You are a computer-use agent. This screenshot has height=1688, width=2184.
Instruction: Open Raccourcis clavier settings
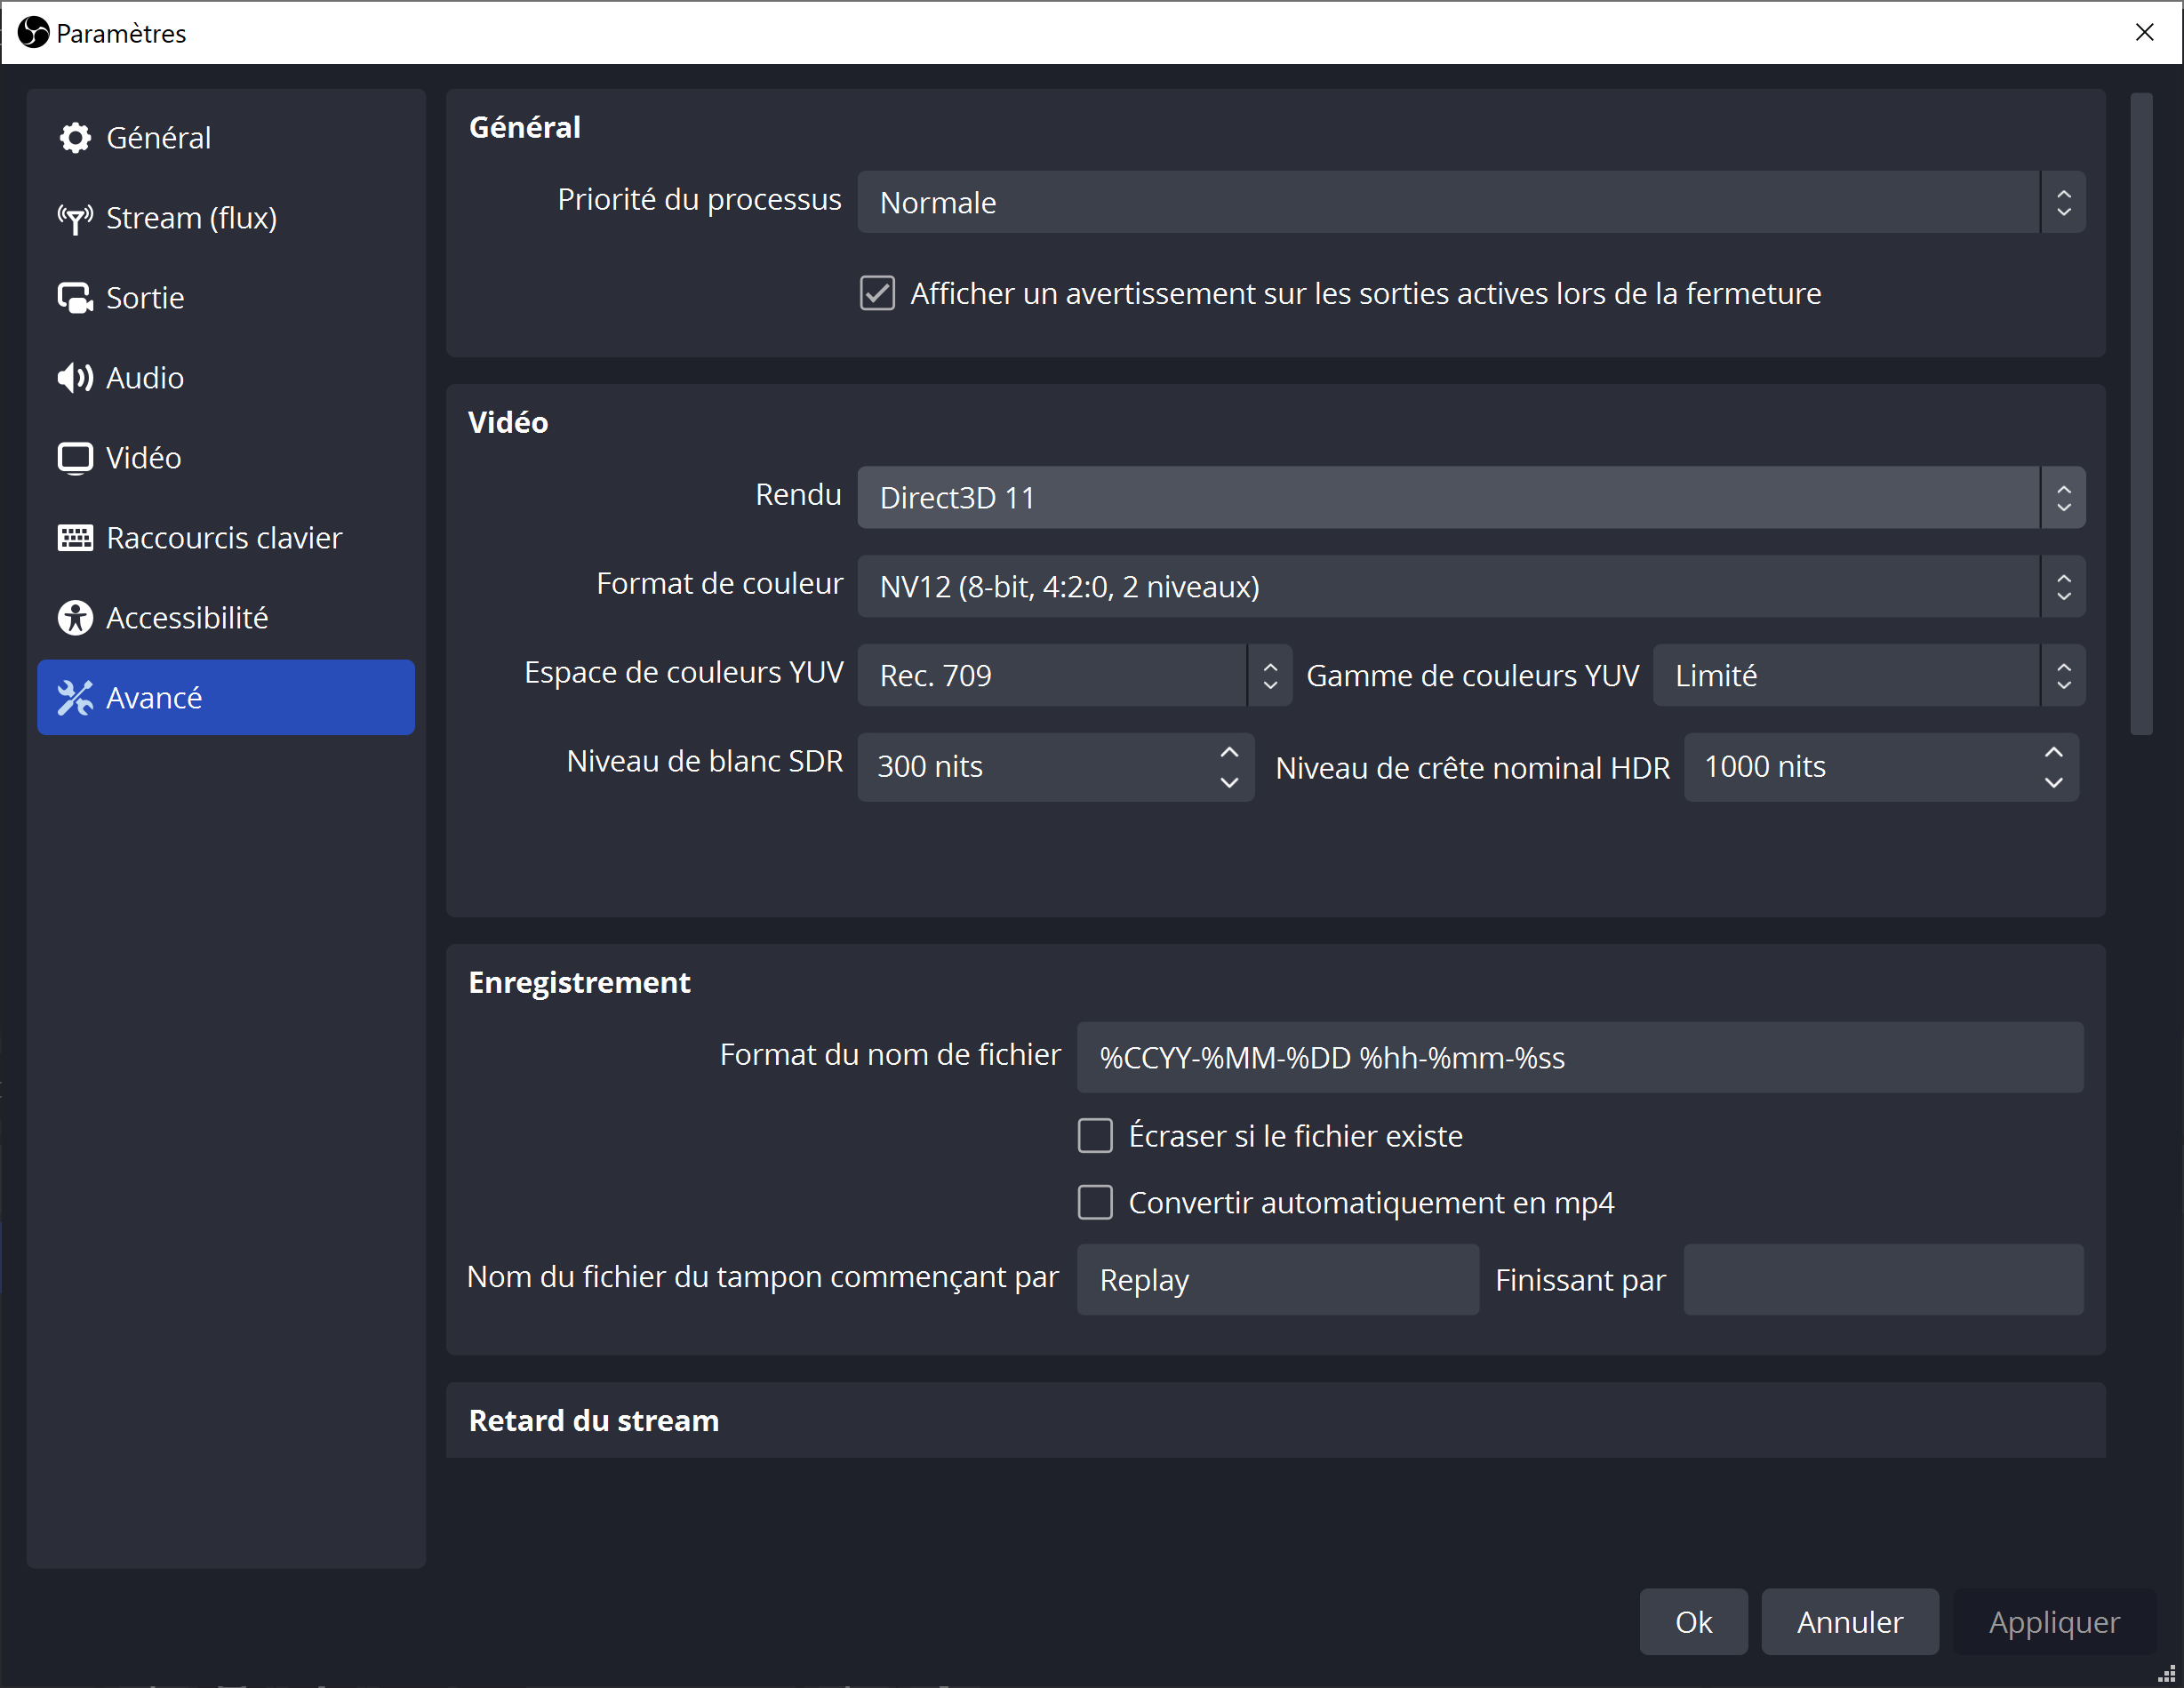[224, 538]
